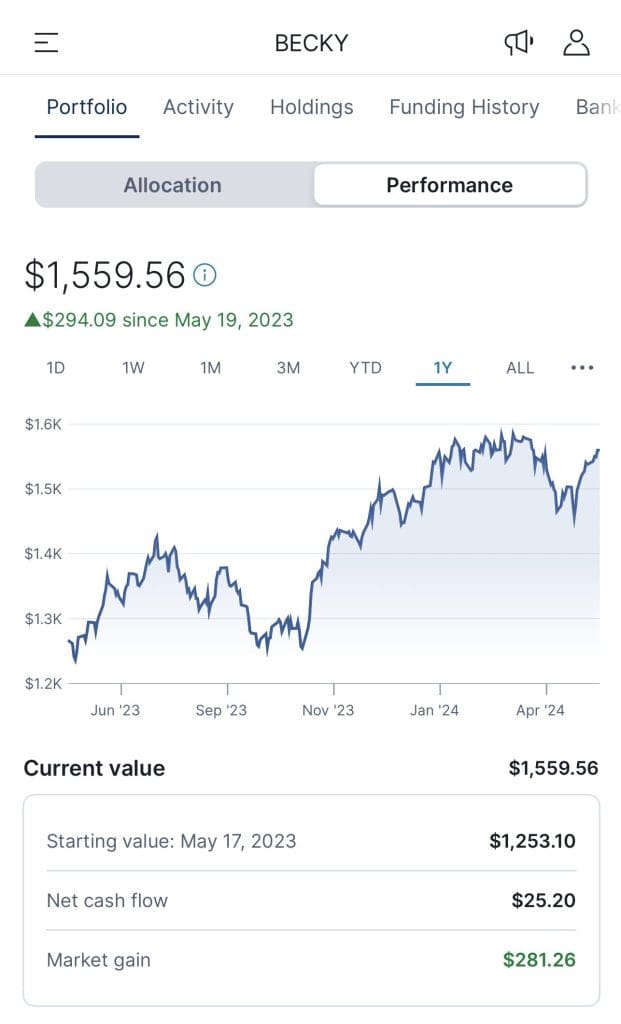Select the YTD time range
The height and width of the screenshot is (1024, 621).
tap(364, 367)
